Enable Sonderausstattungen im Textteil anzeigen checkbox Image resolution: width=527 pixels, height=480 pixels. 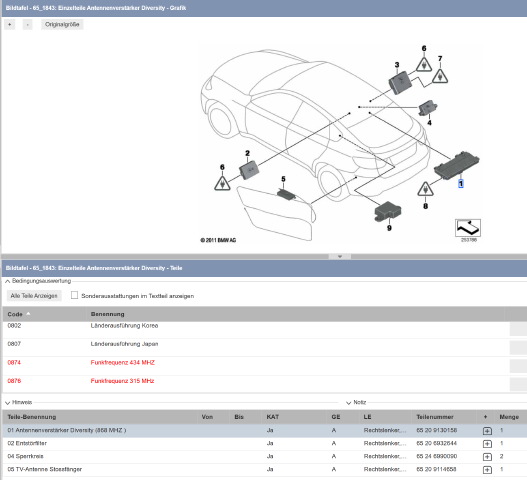(74, 295)
